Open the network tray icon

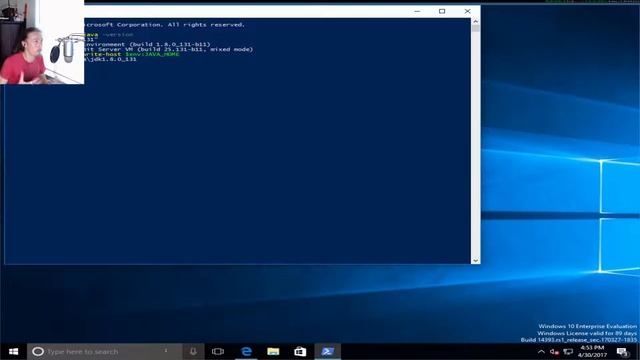coord(568,351)
